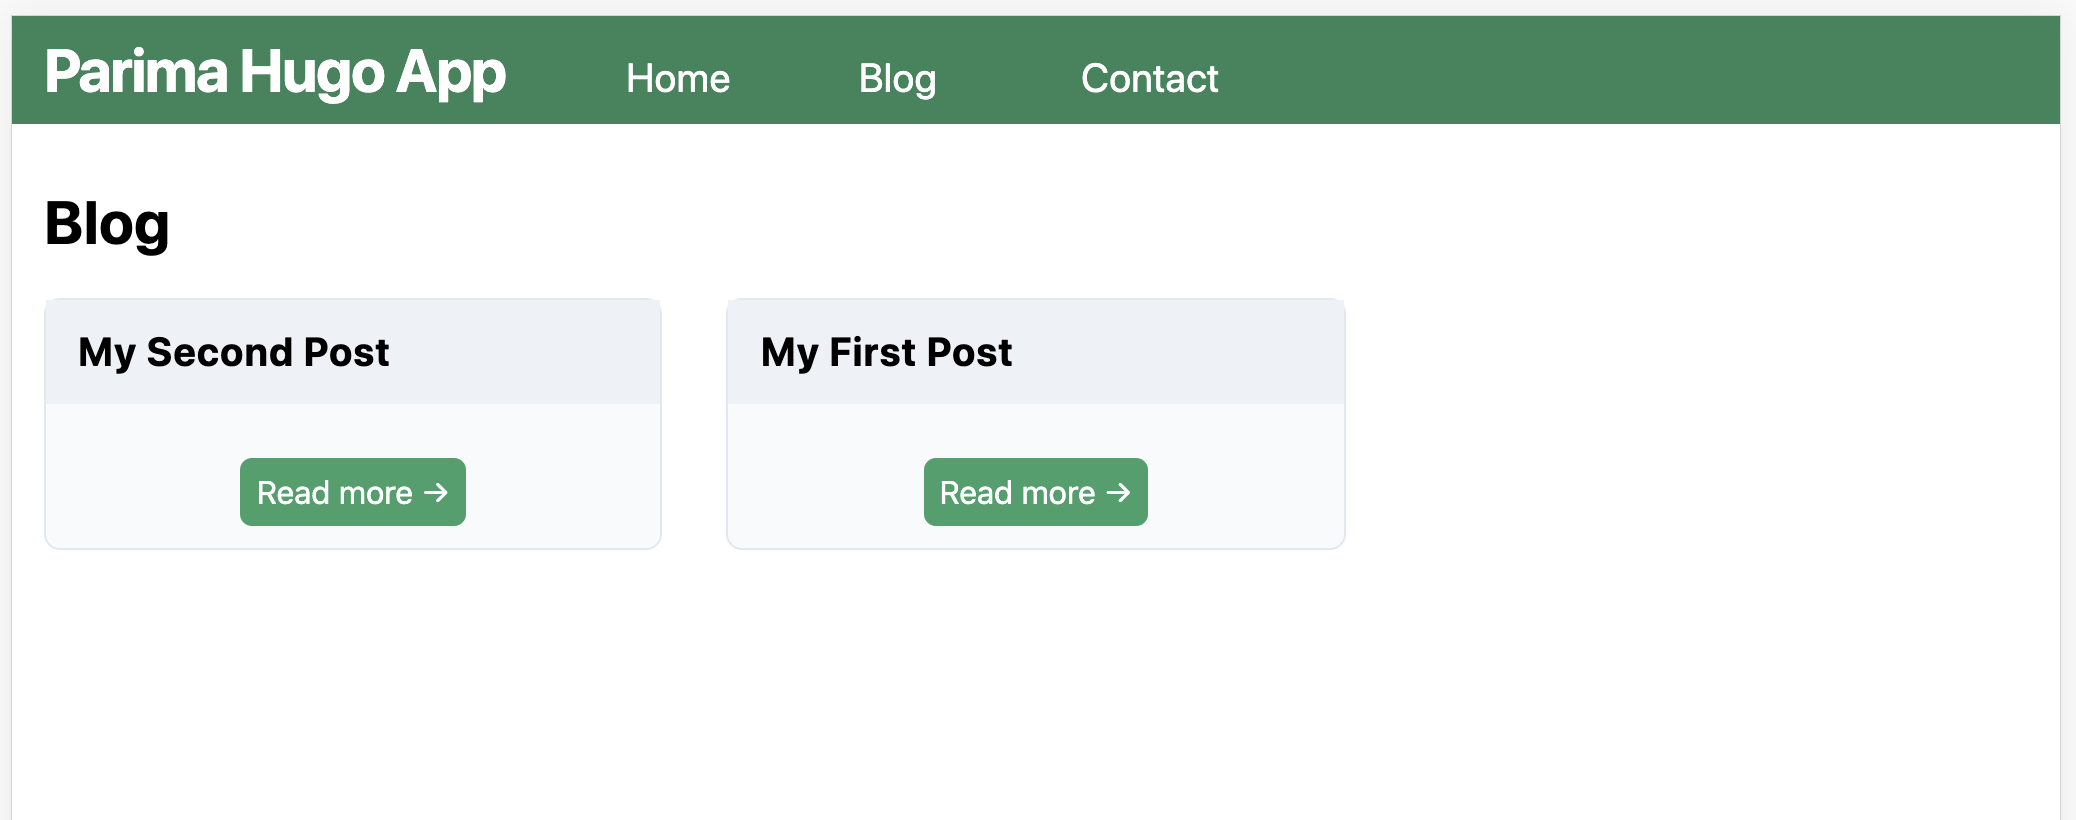Click the arrow icon in My First Post's Read more button
The height and width of the screenshot is (820, 2076).
click(1120, 492)
